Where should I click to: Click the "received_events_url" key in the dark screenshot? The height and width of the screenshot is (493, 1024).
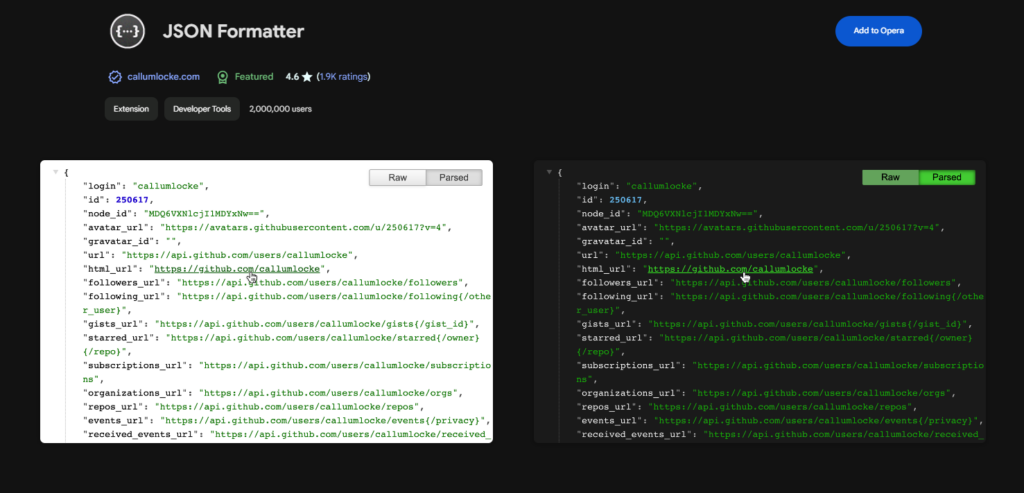[x=632, y=434]
